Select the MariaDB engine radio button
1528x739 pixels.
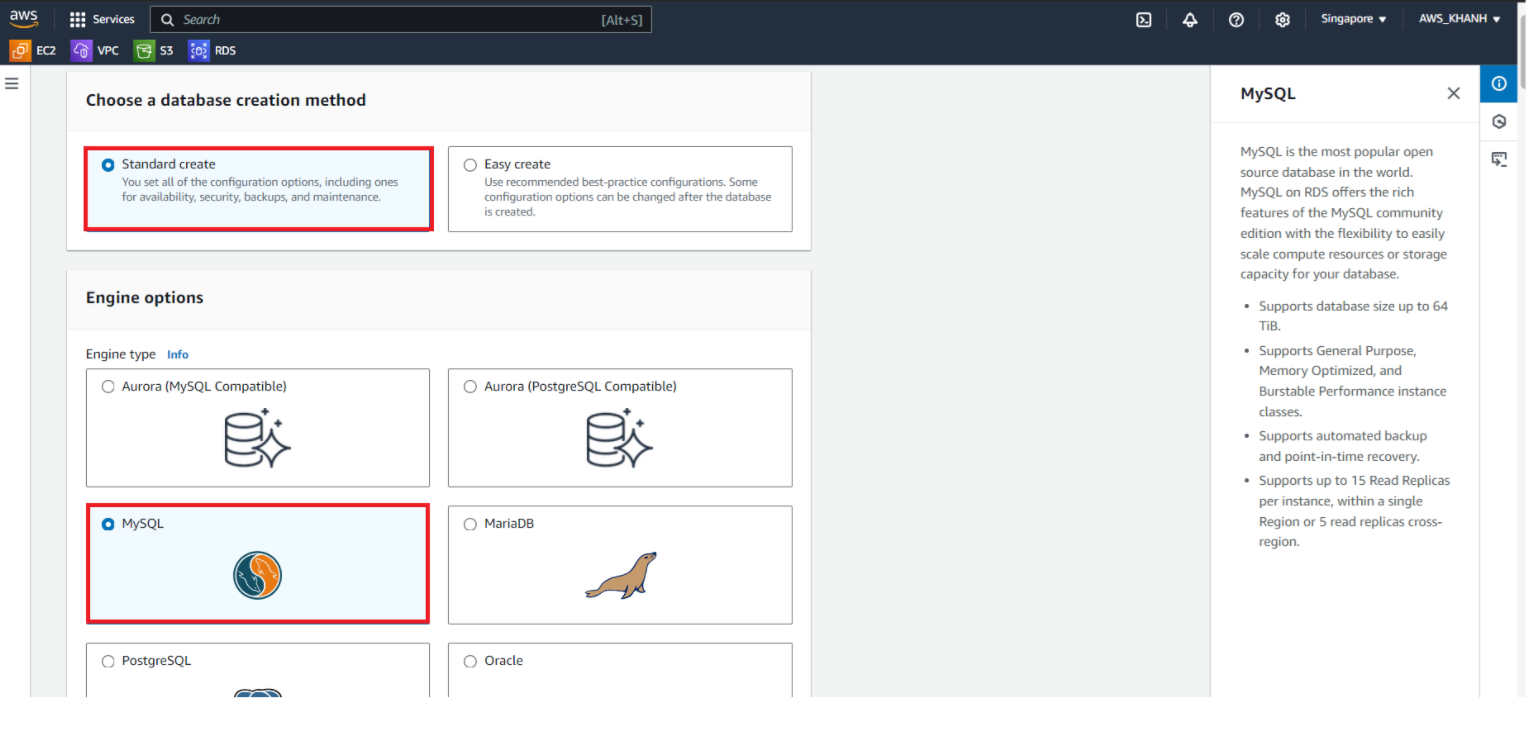point(470,524)
